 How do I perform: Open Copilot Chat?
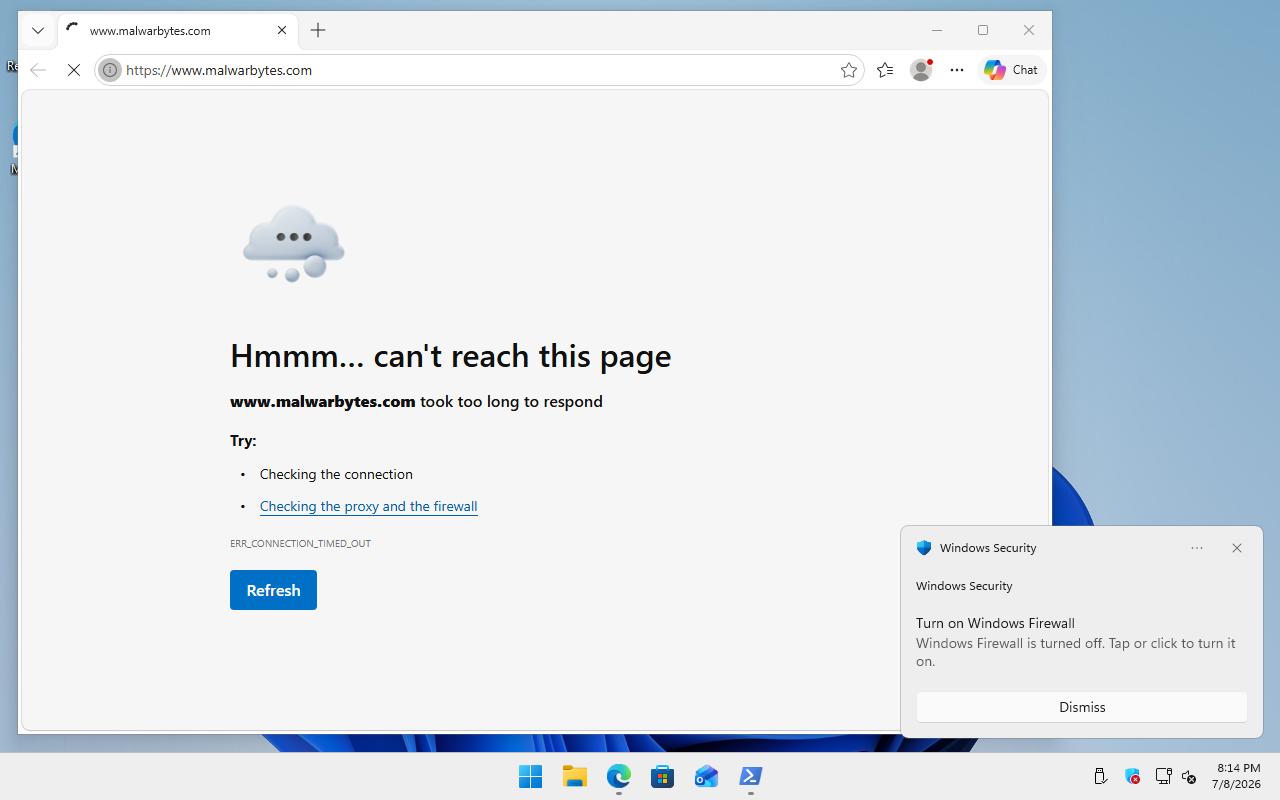coord(1011,70)
